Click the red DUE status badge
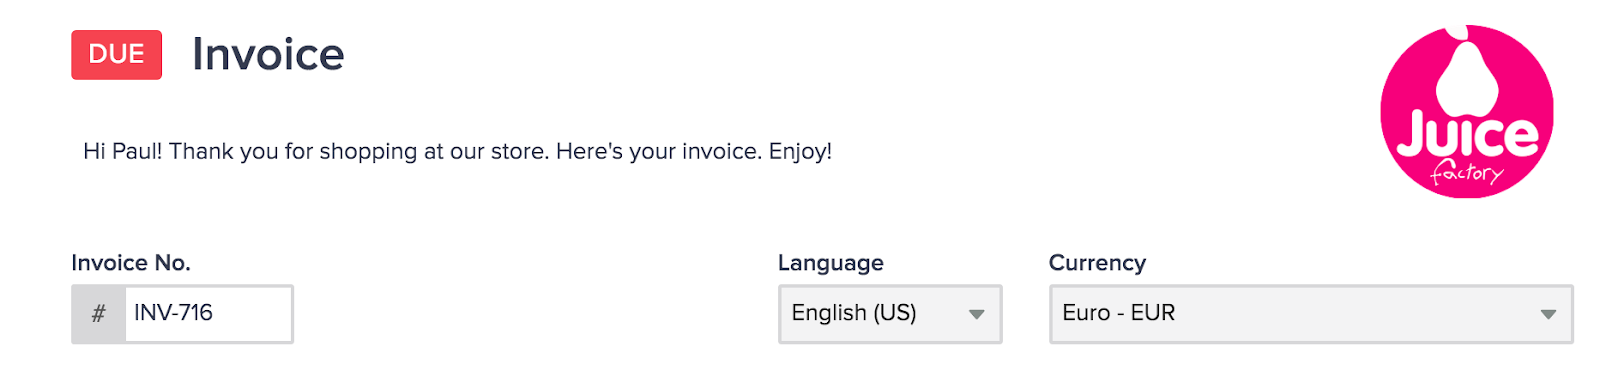The image size is (1600, 389). coord(116,55)
